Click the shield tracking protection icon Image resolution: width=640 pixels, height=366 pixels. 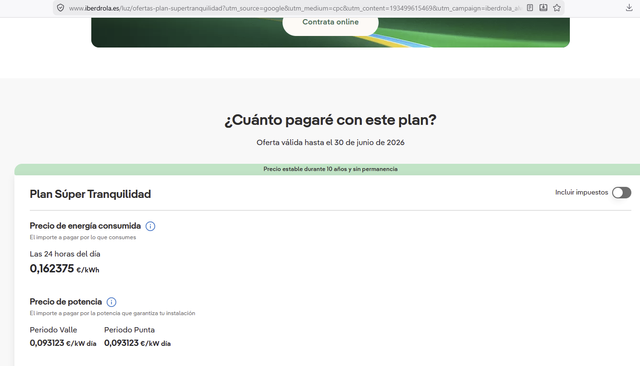pos(60,8)
